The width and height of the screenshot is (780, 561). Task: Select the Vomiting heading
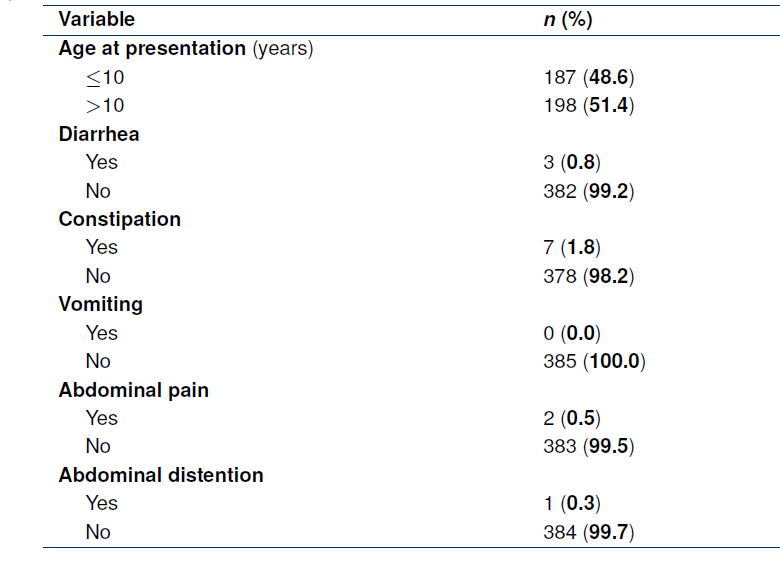101,304
